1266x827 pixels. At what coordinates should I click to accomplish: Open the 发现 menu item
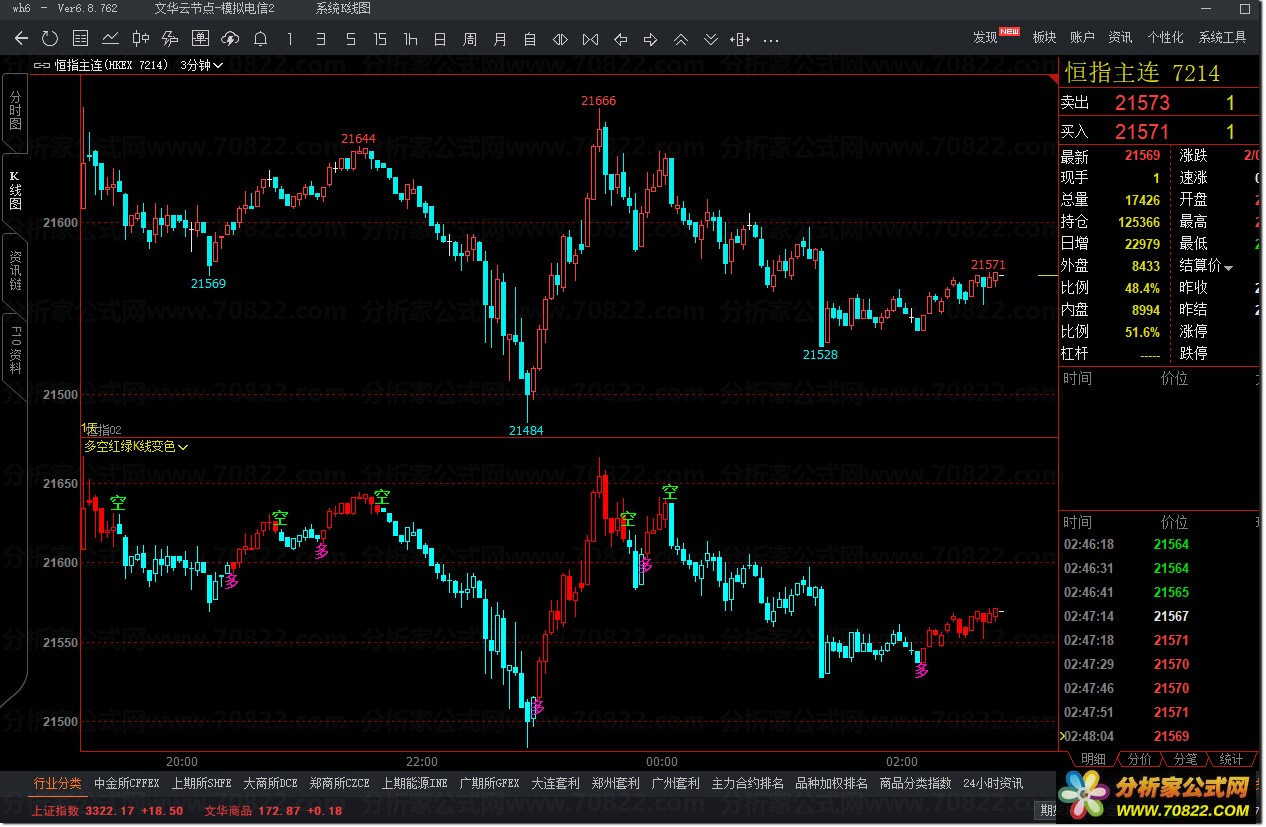pyautogui.click(x=985, y=37)
